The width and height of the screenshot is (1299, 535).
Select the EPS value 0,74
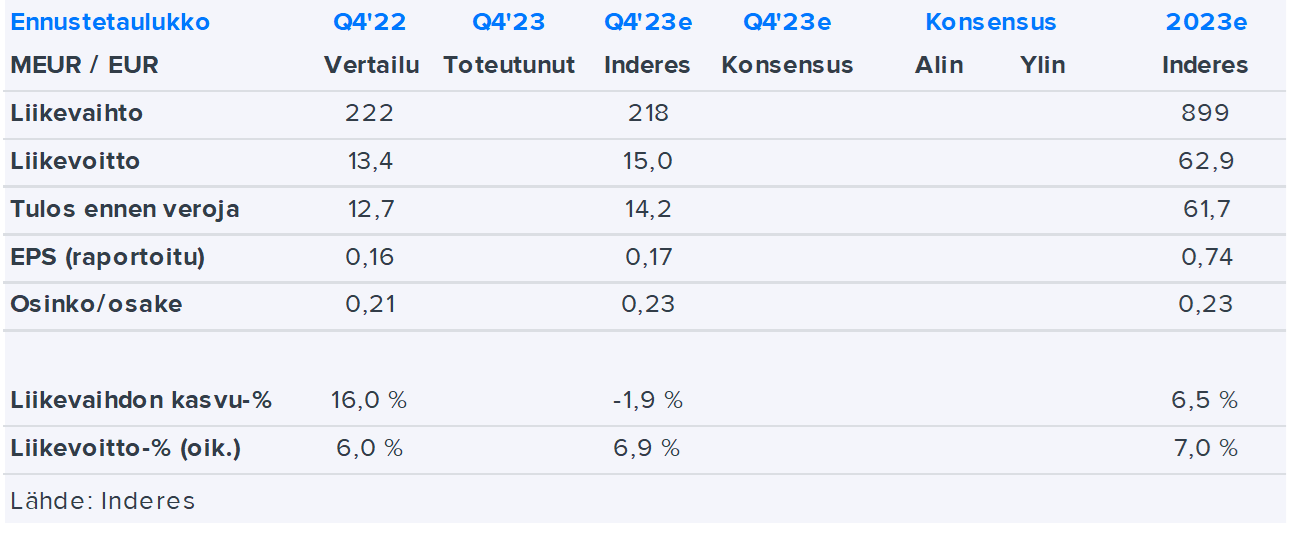coord(1205,257)
